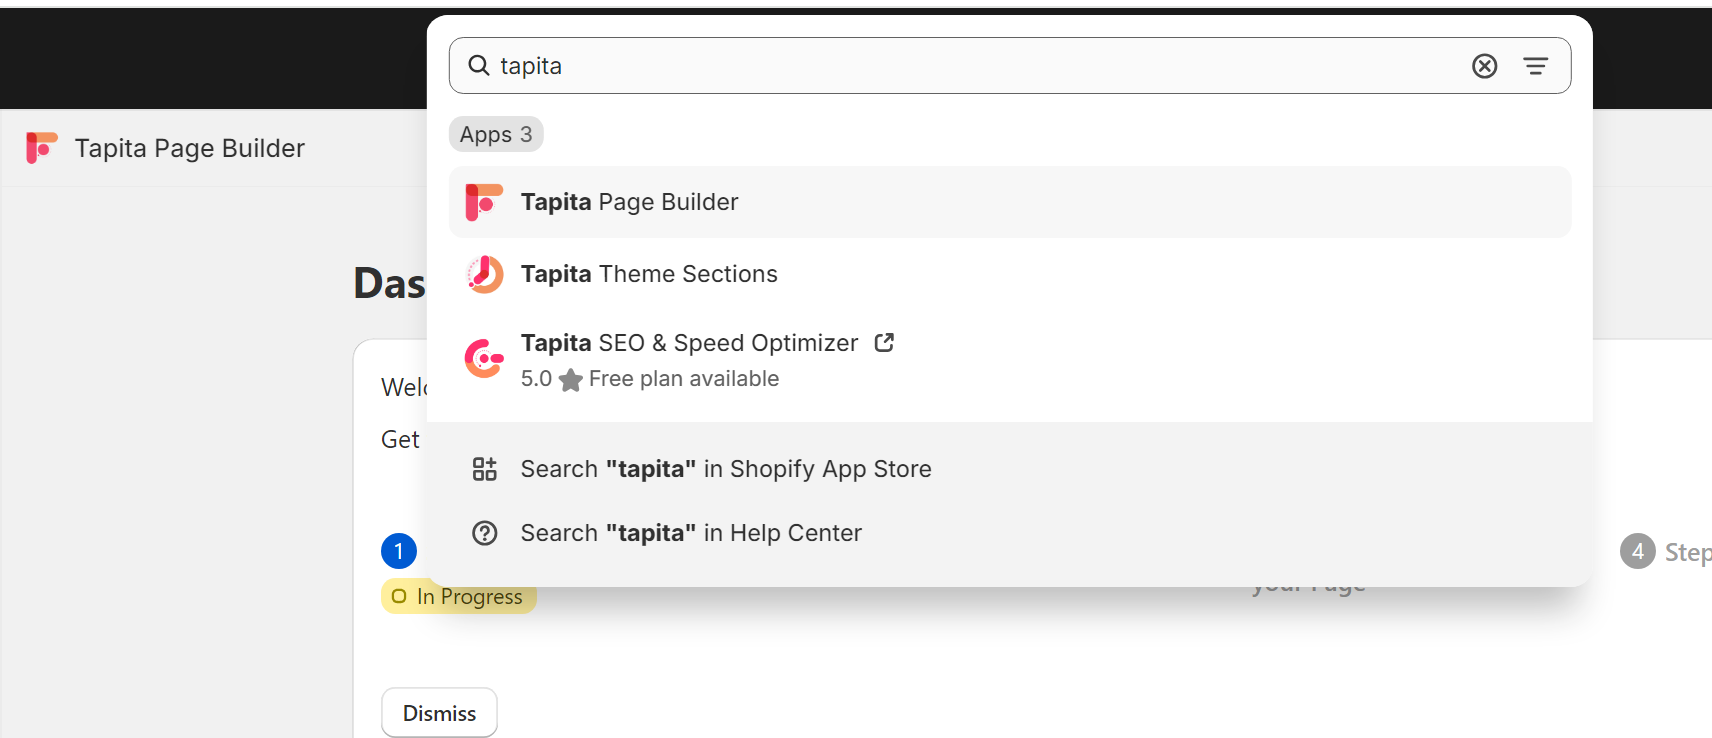Open Tapita SEO & Speed Optimizer result
1712x738 pixels.
point(689,343)
